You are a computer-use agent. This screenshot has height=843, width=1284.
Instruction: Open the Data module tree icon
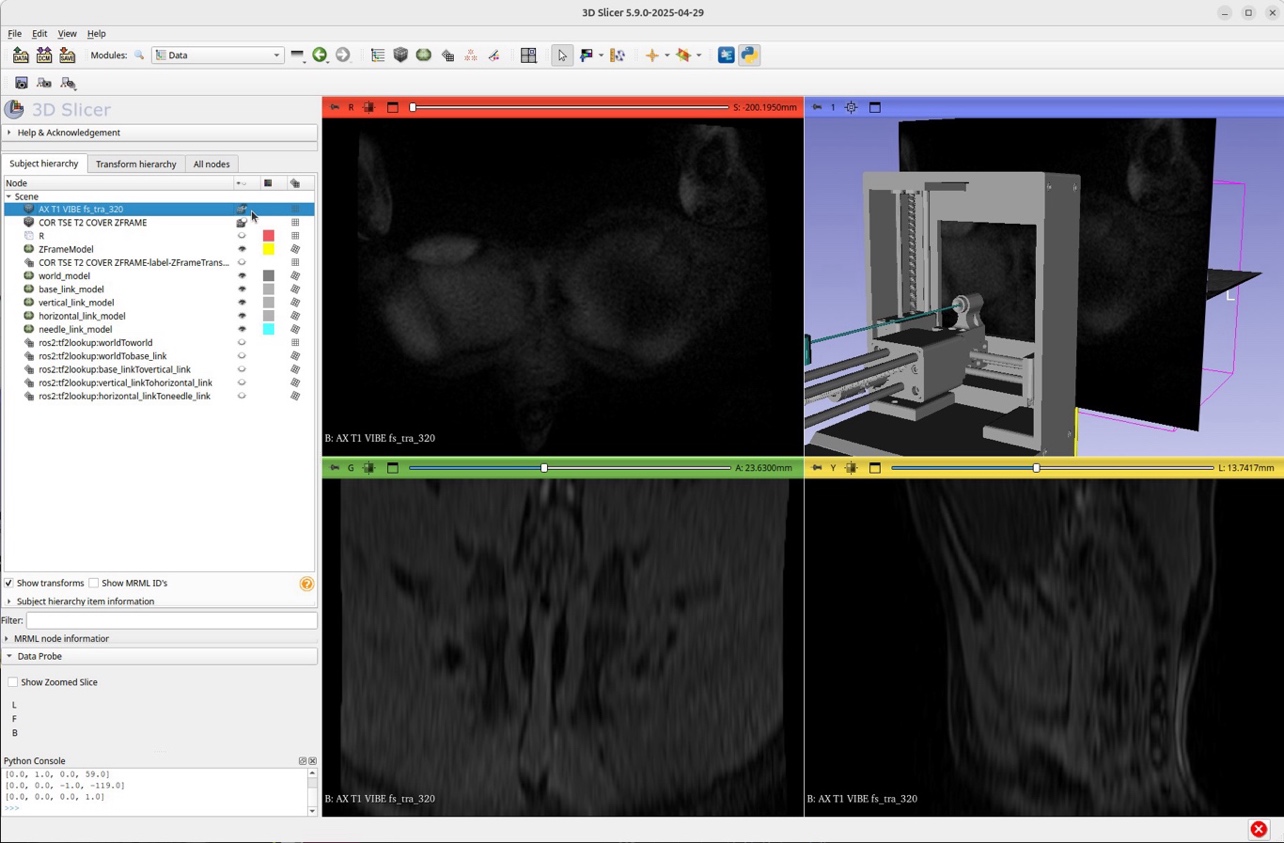coord(377,55)
